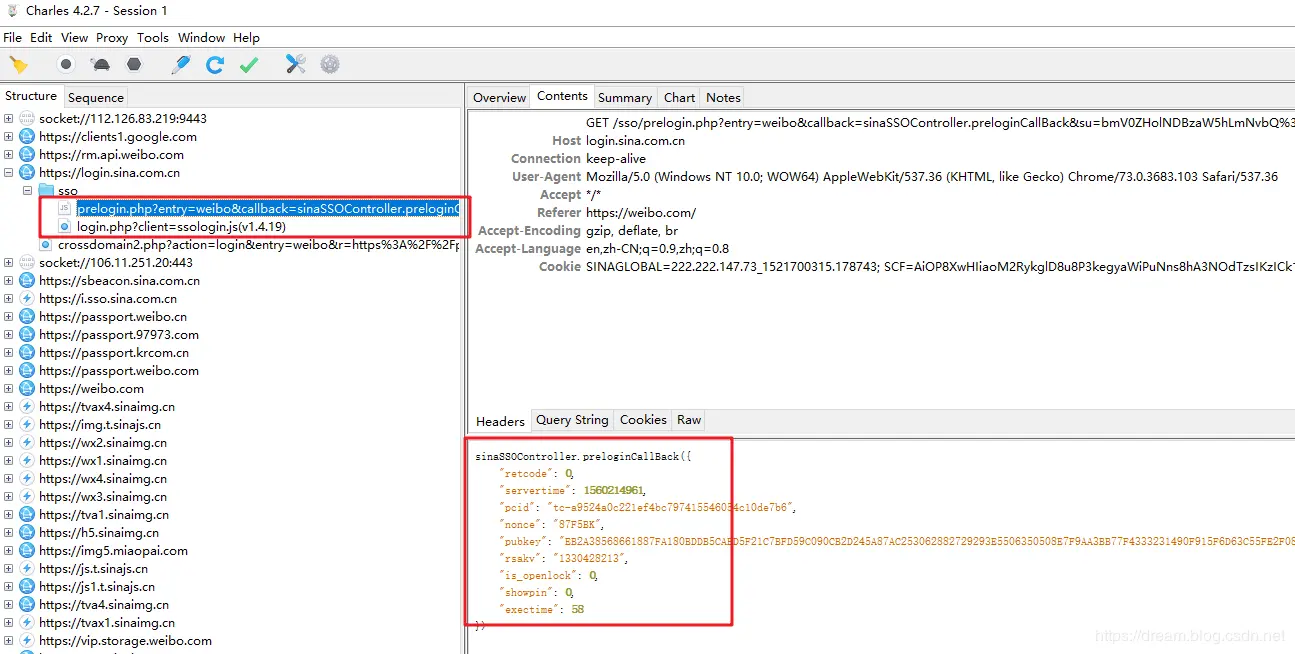Viewport: 1295px width, 654px height.
Task: Open the Edit menu
Action: [41, 38]
